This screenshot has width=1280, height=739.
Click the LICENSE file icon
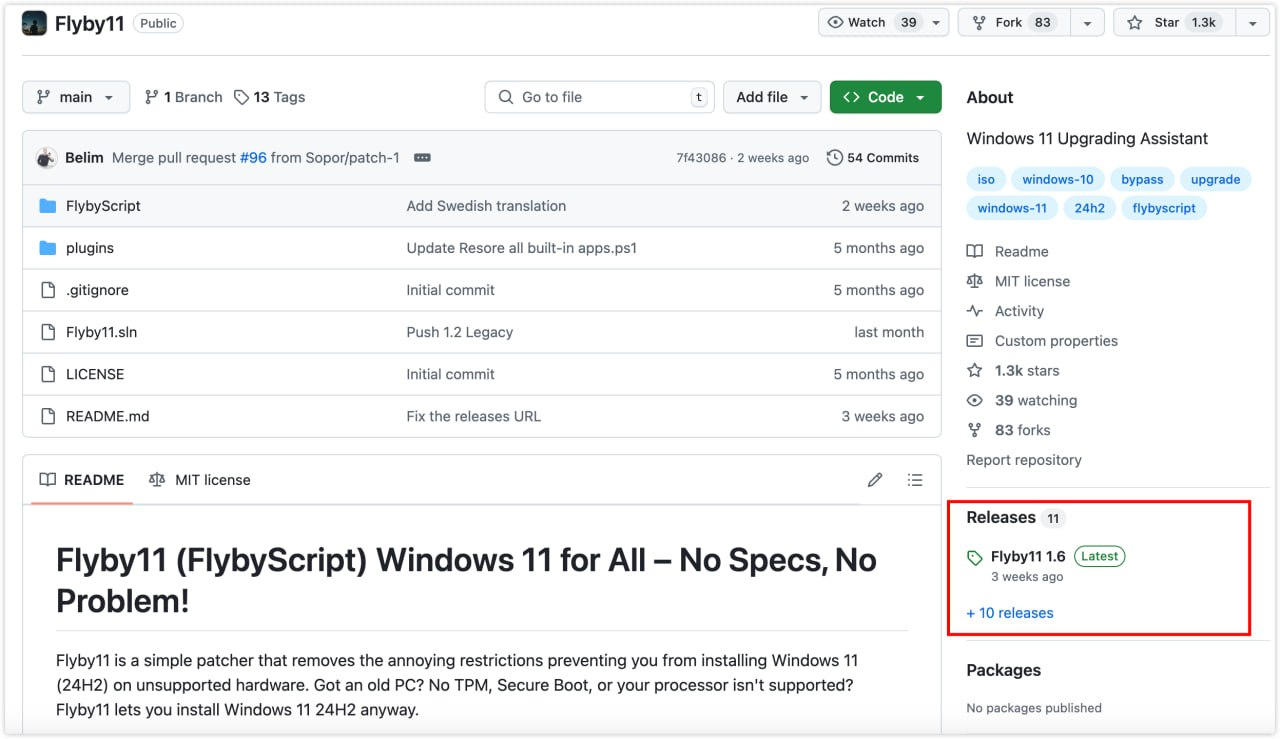click(47, 374)
